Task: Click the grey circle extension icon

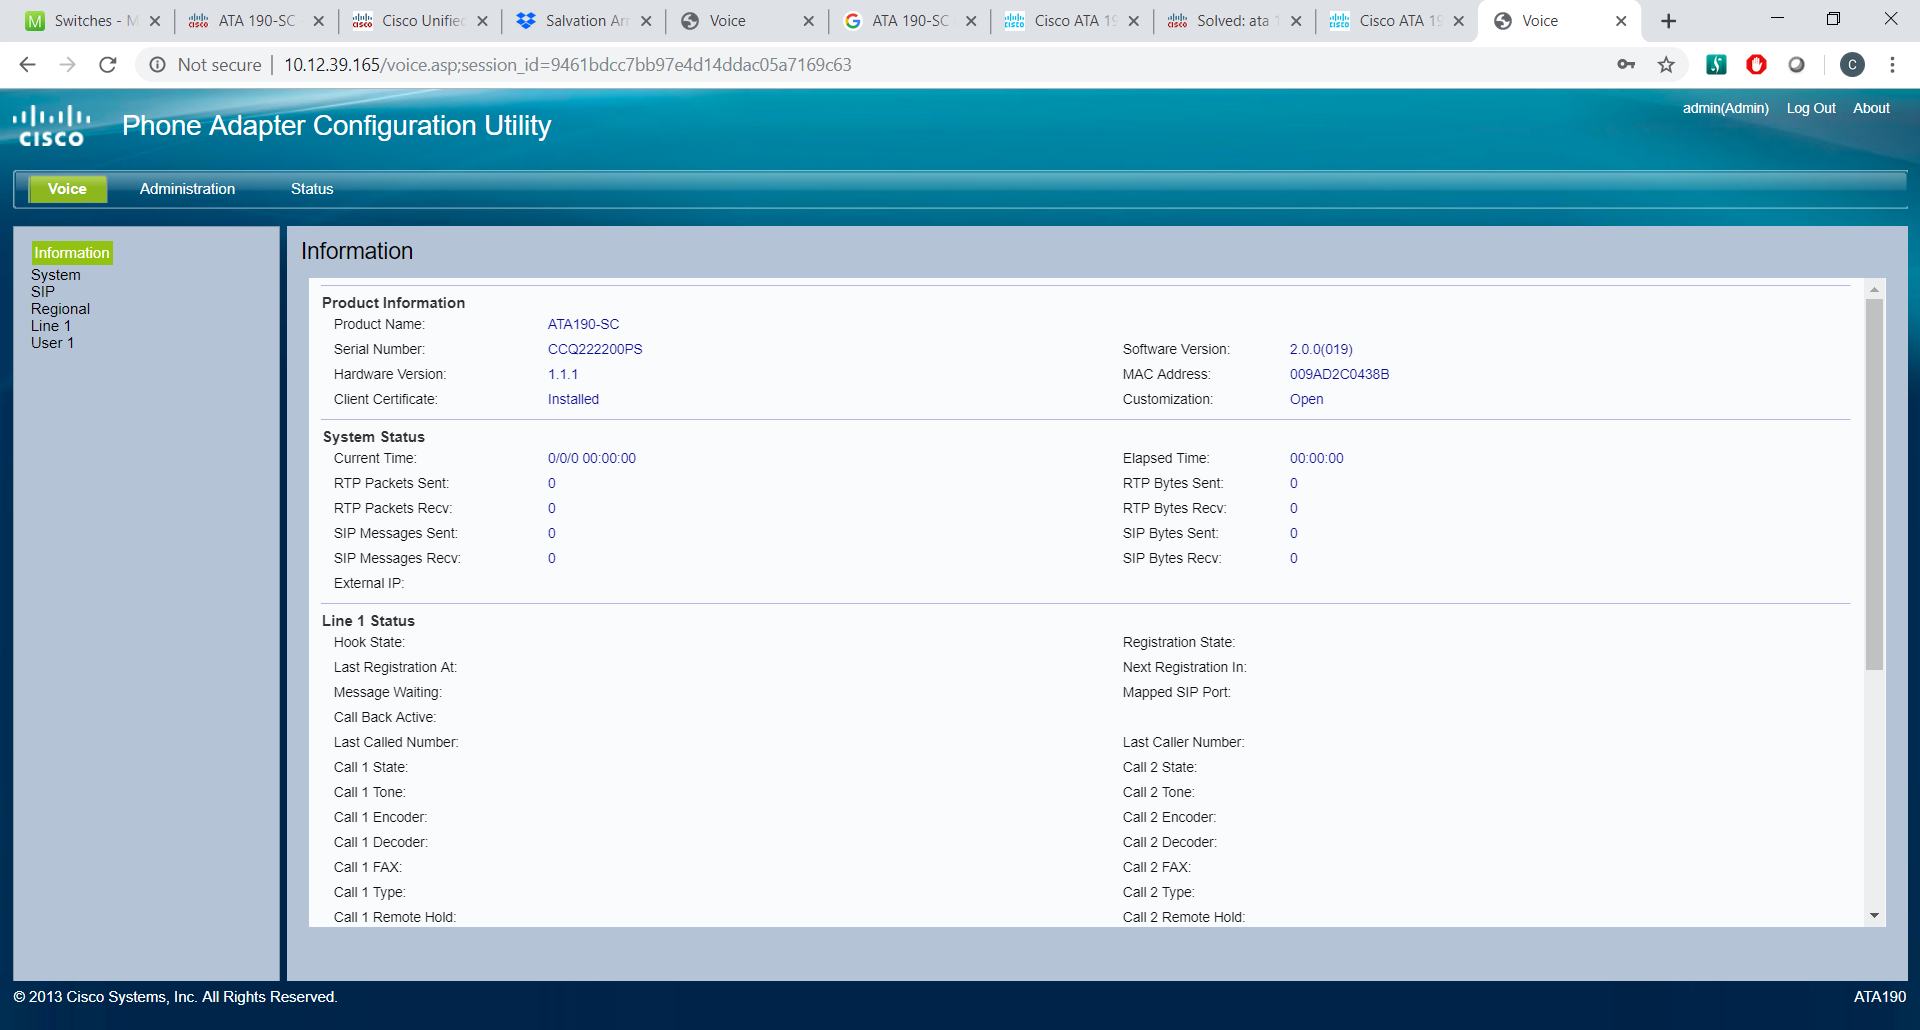Action: [1797, 65]
